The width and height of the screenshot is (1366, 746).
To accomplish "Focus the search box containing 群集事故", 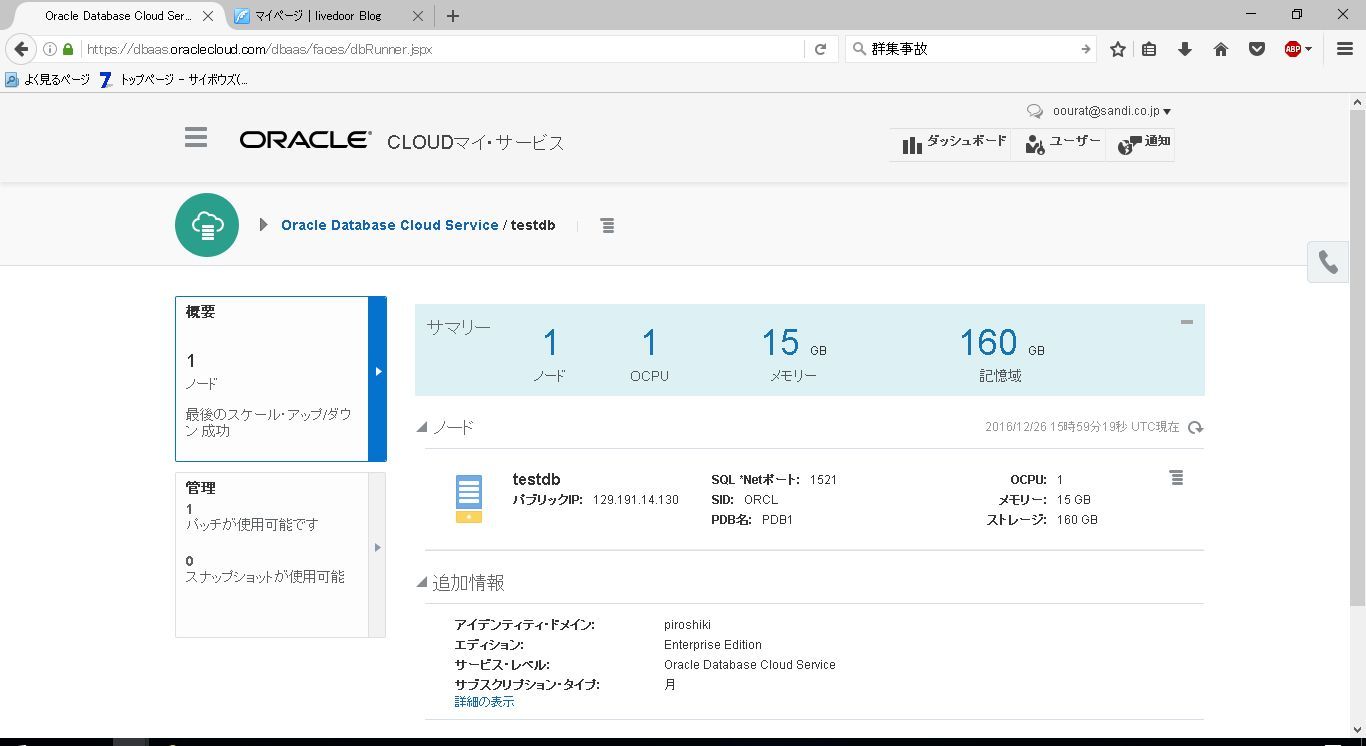I will (972, 49).
